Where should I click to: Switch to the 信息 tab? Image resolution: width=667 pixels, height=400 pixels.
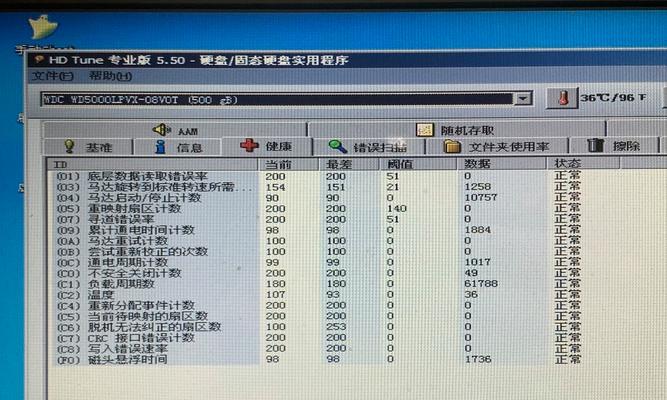pyautogui.click(x=177, y=147)
